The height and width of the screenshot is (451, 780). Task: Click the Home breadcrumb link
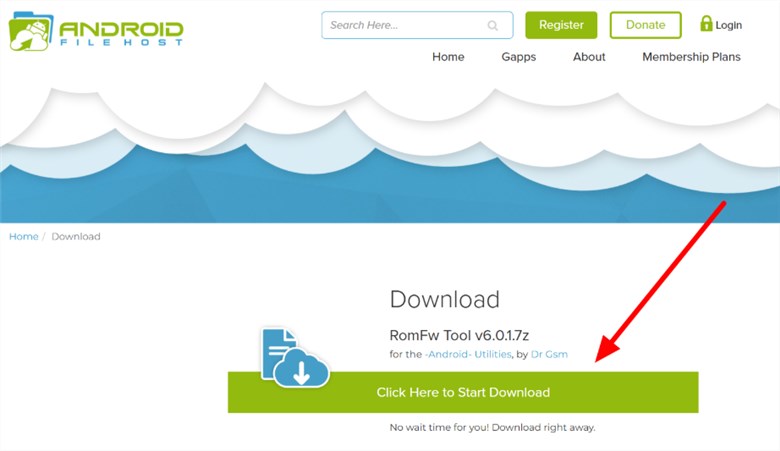23,236
